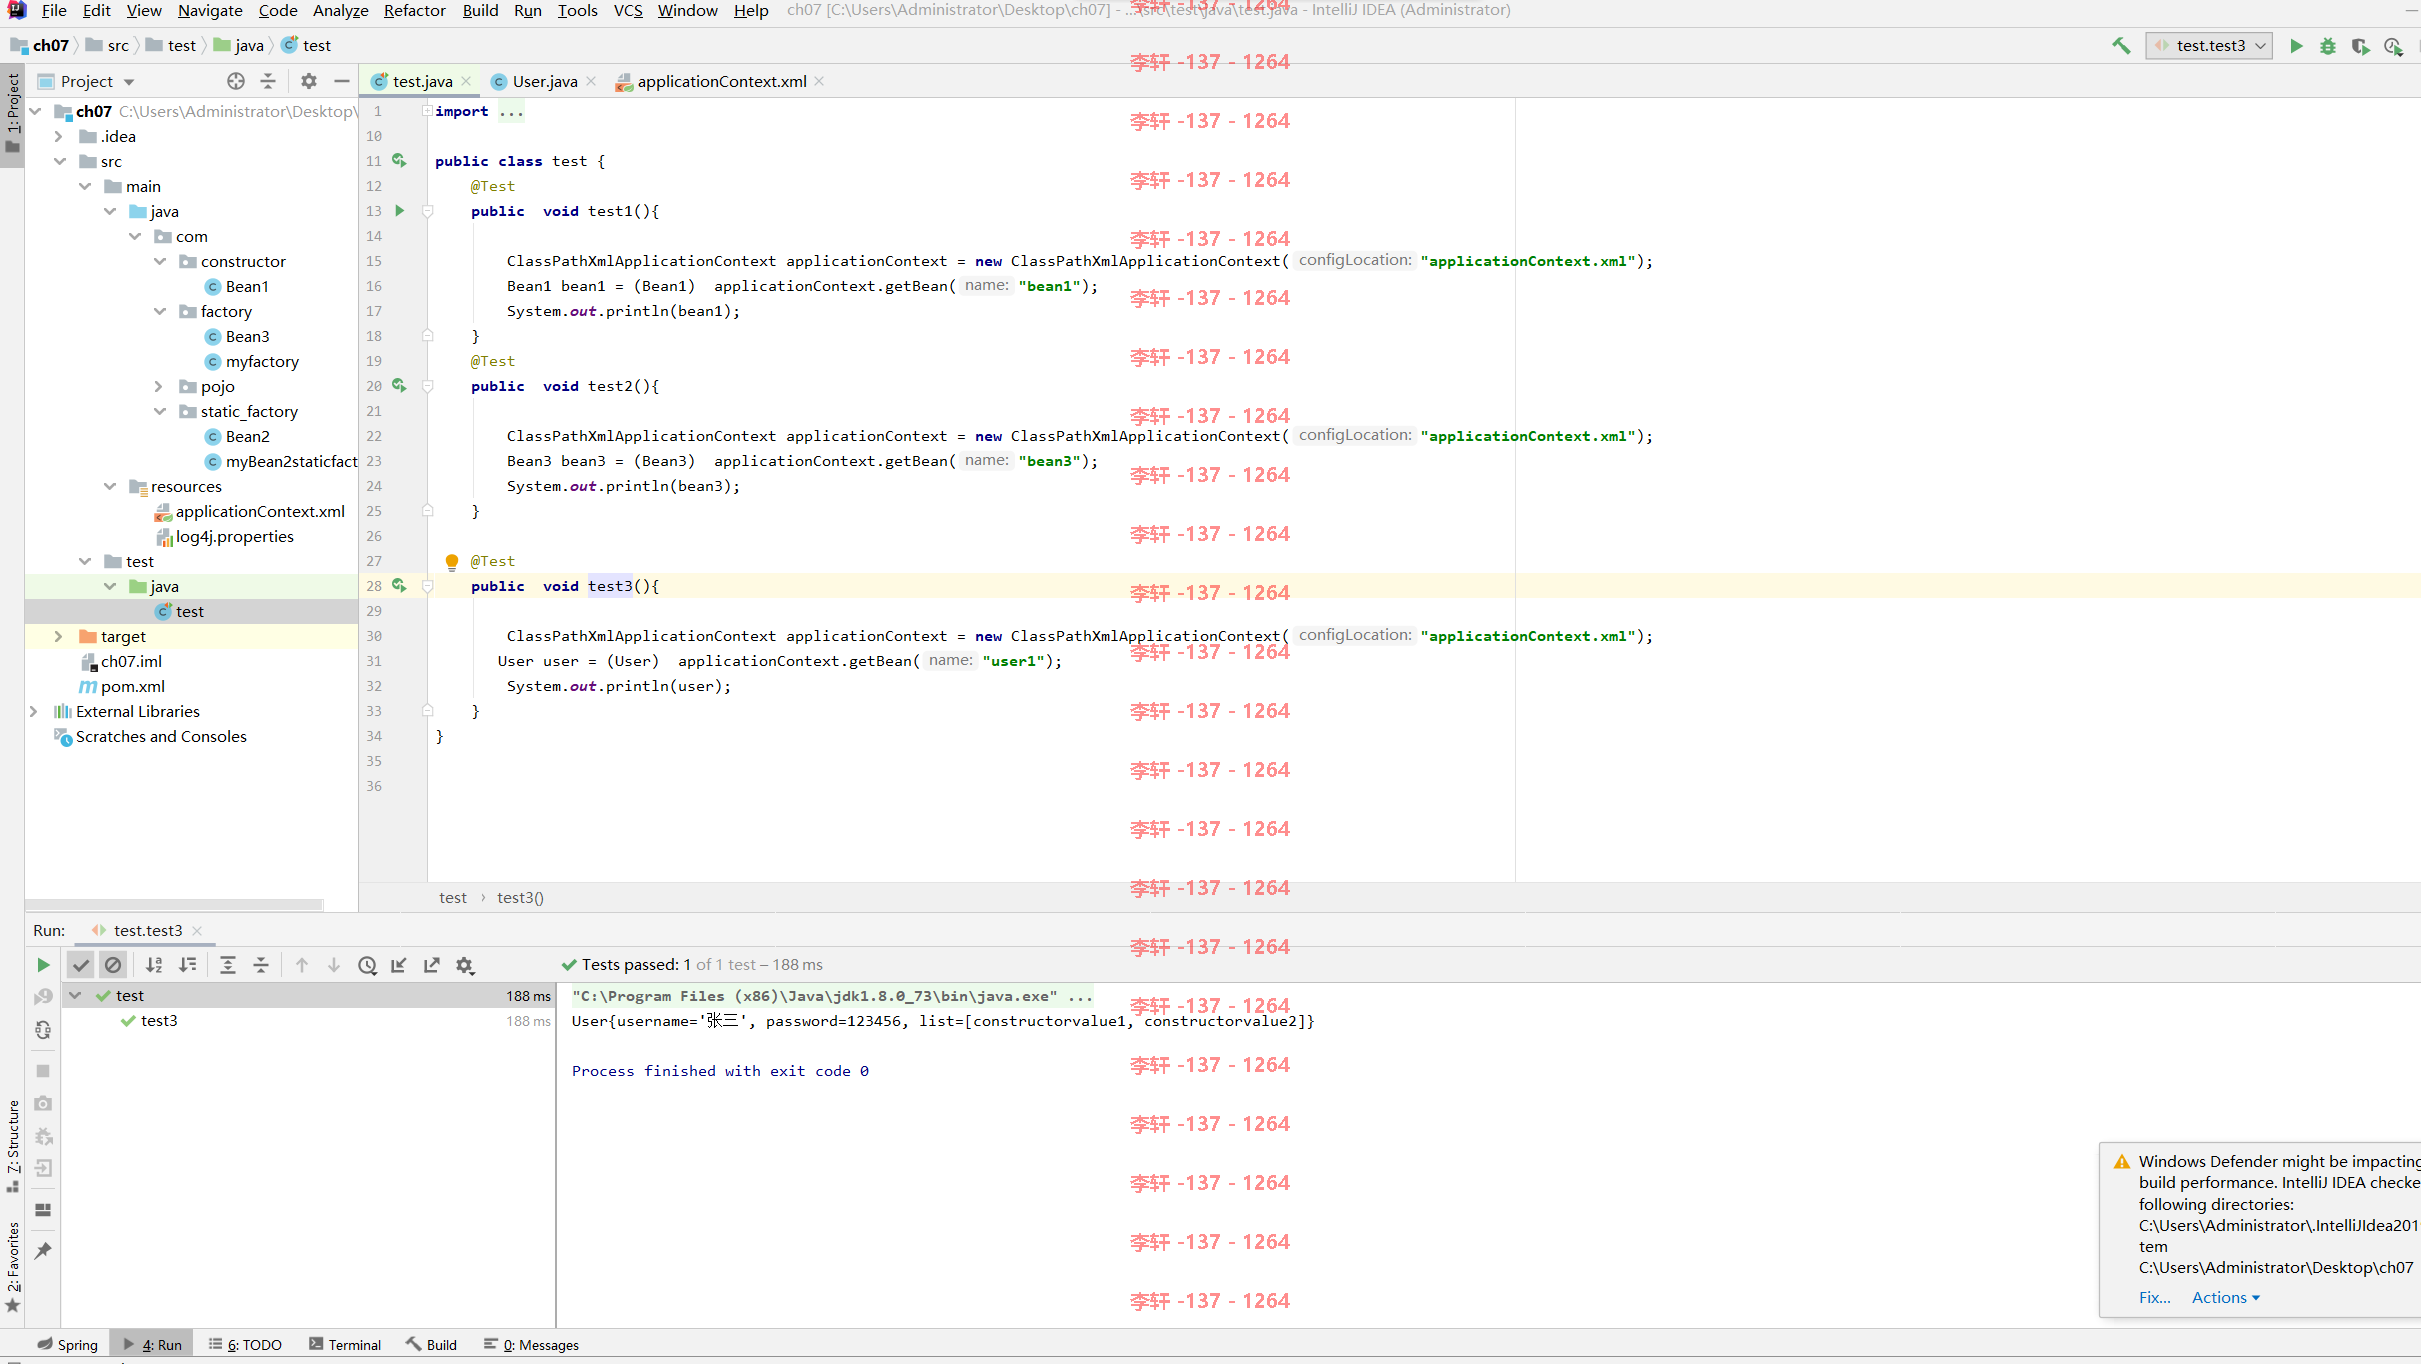Click the intention light bulb at line 27
Screen dimensions: 2421x1364
click(x=452, y=562)
